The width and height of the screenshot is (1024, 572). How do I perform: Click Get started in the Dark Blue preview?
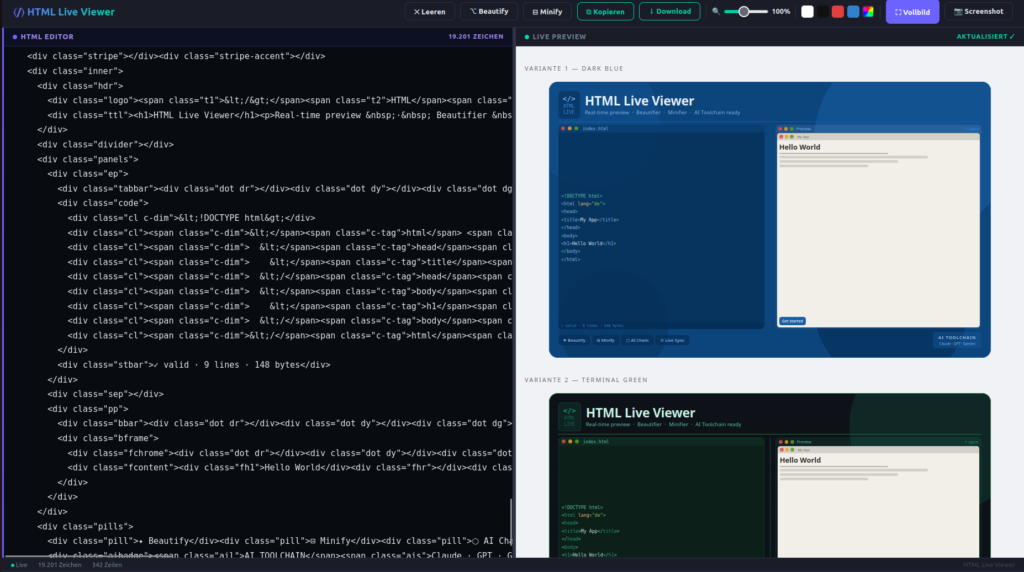pos(792,321)
